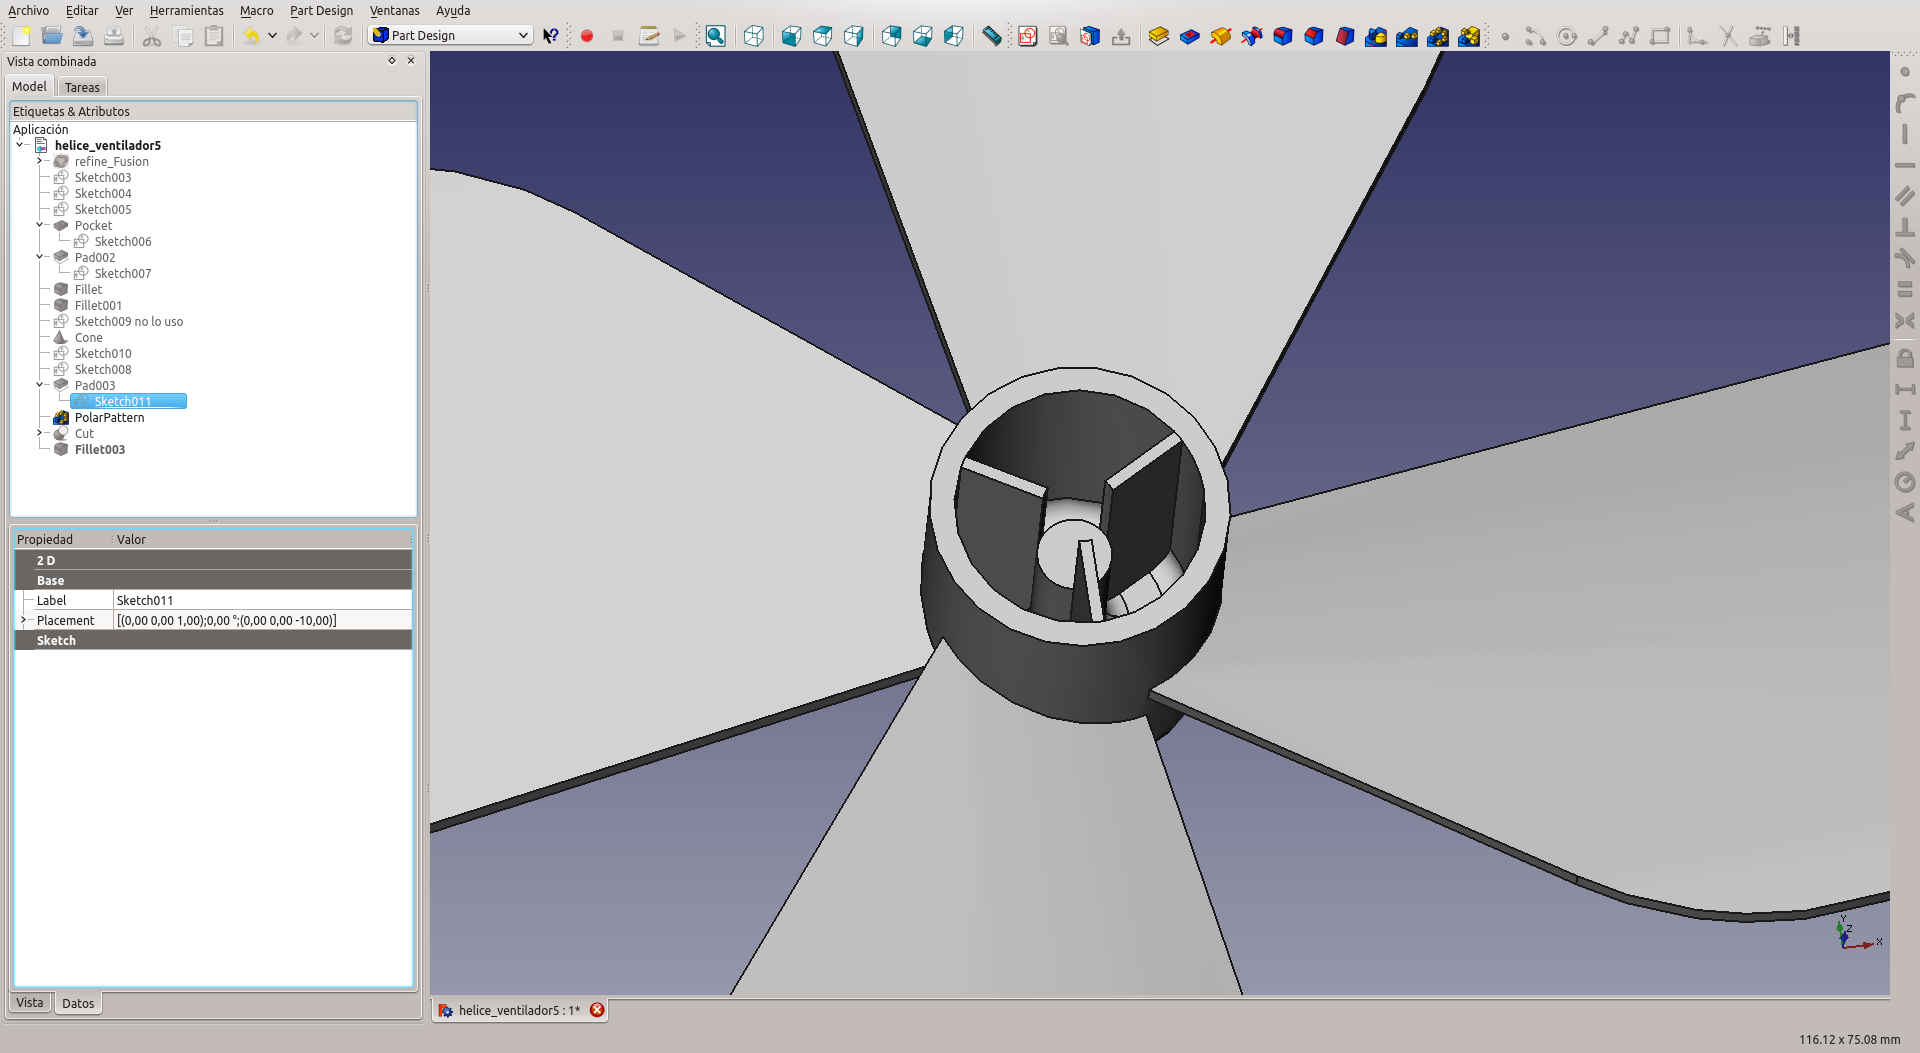Open the Ventanas menu

[394, 10]
